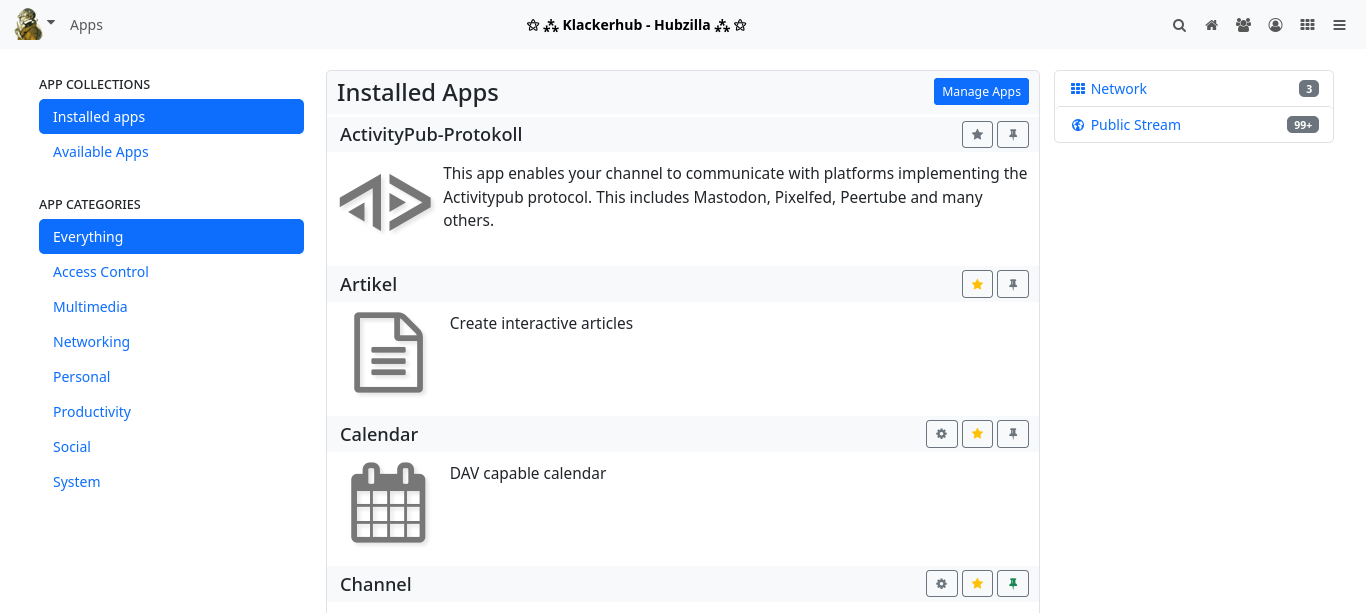The height and width of the screenshot is (613, 1366).
Task: Click the Channel app settings gear icon
Action: click(941, 584)
